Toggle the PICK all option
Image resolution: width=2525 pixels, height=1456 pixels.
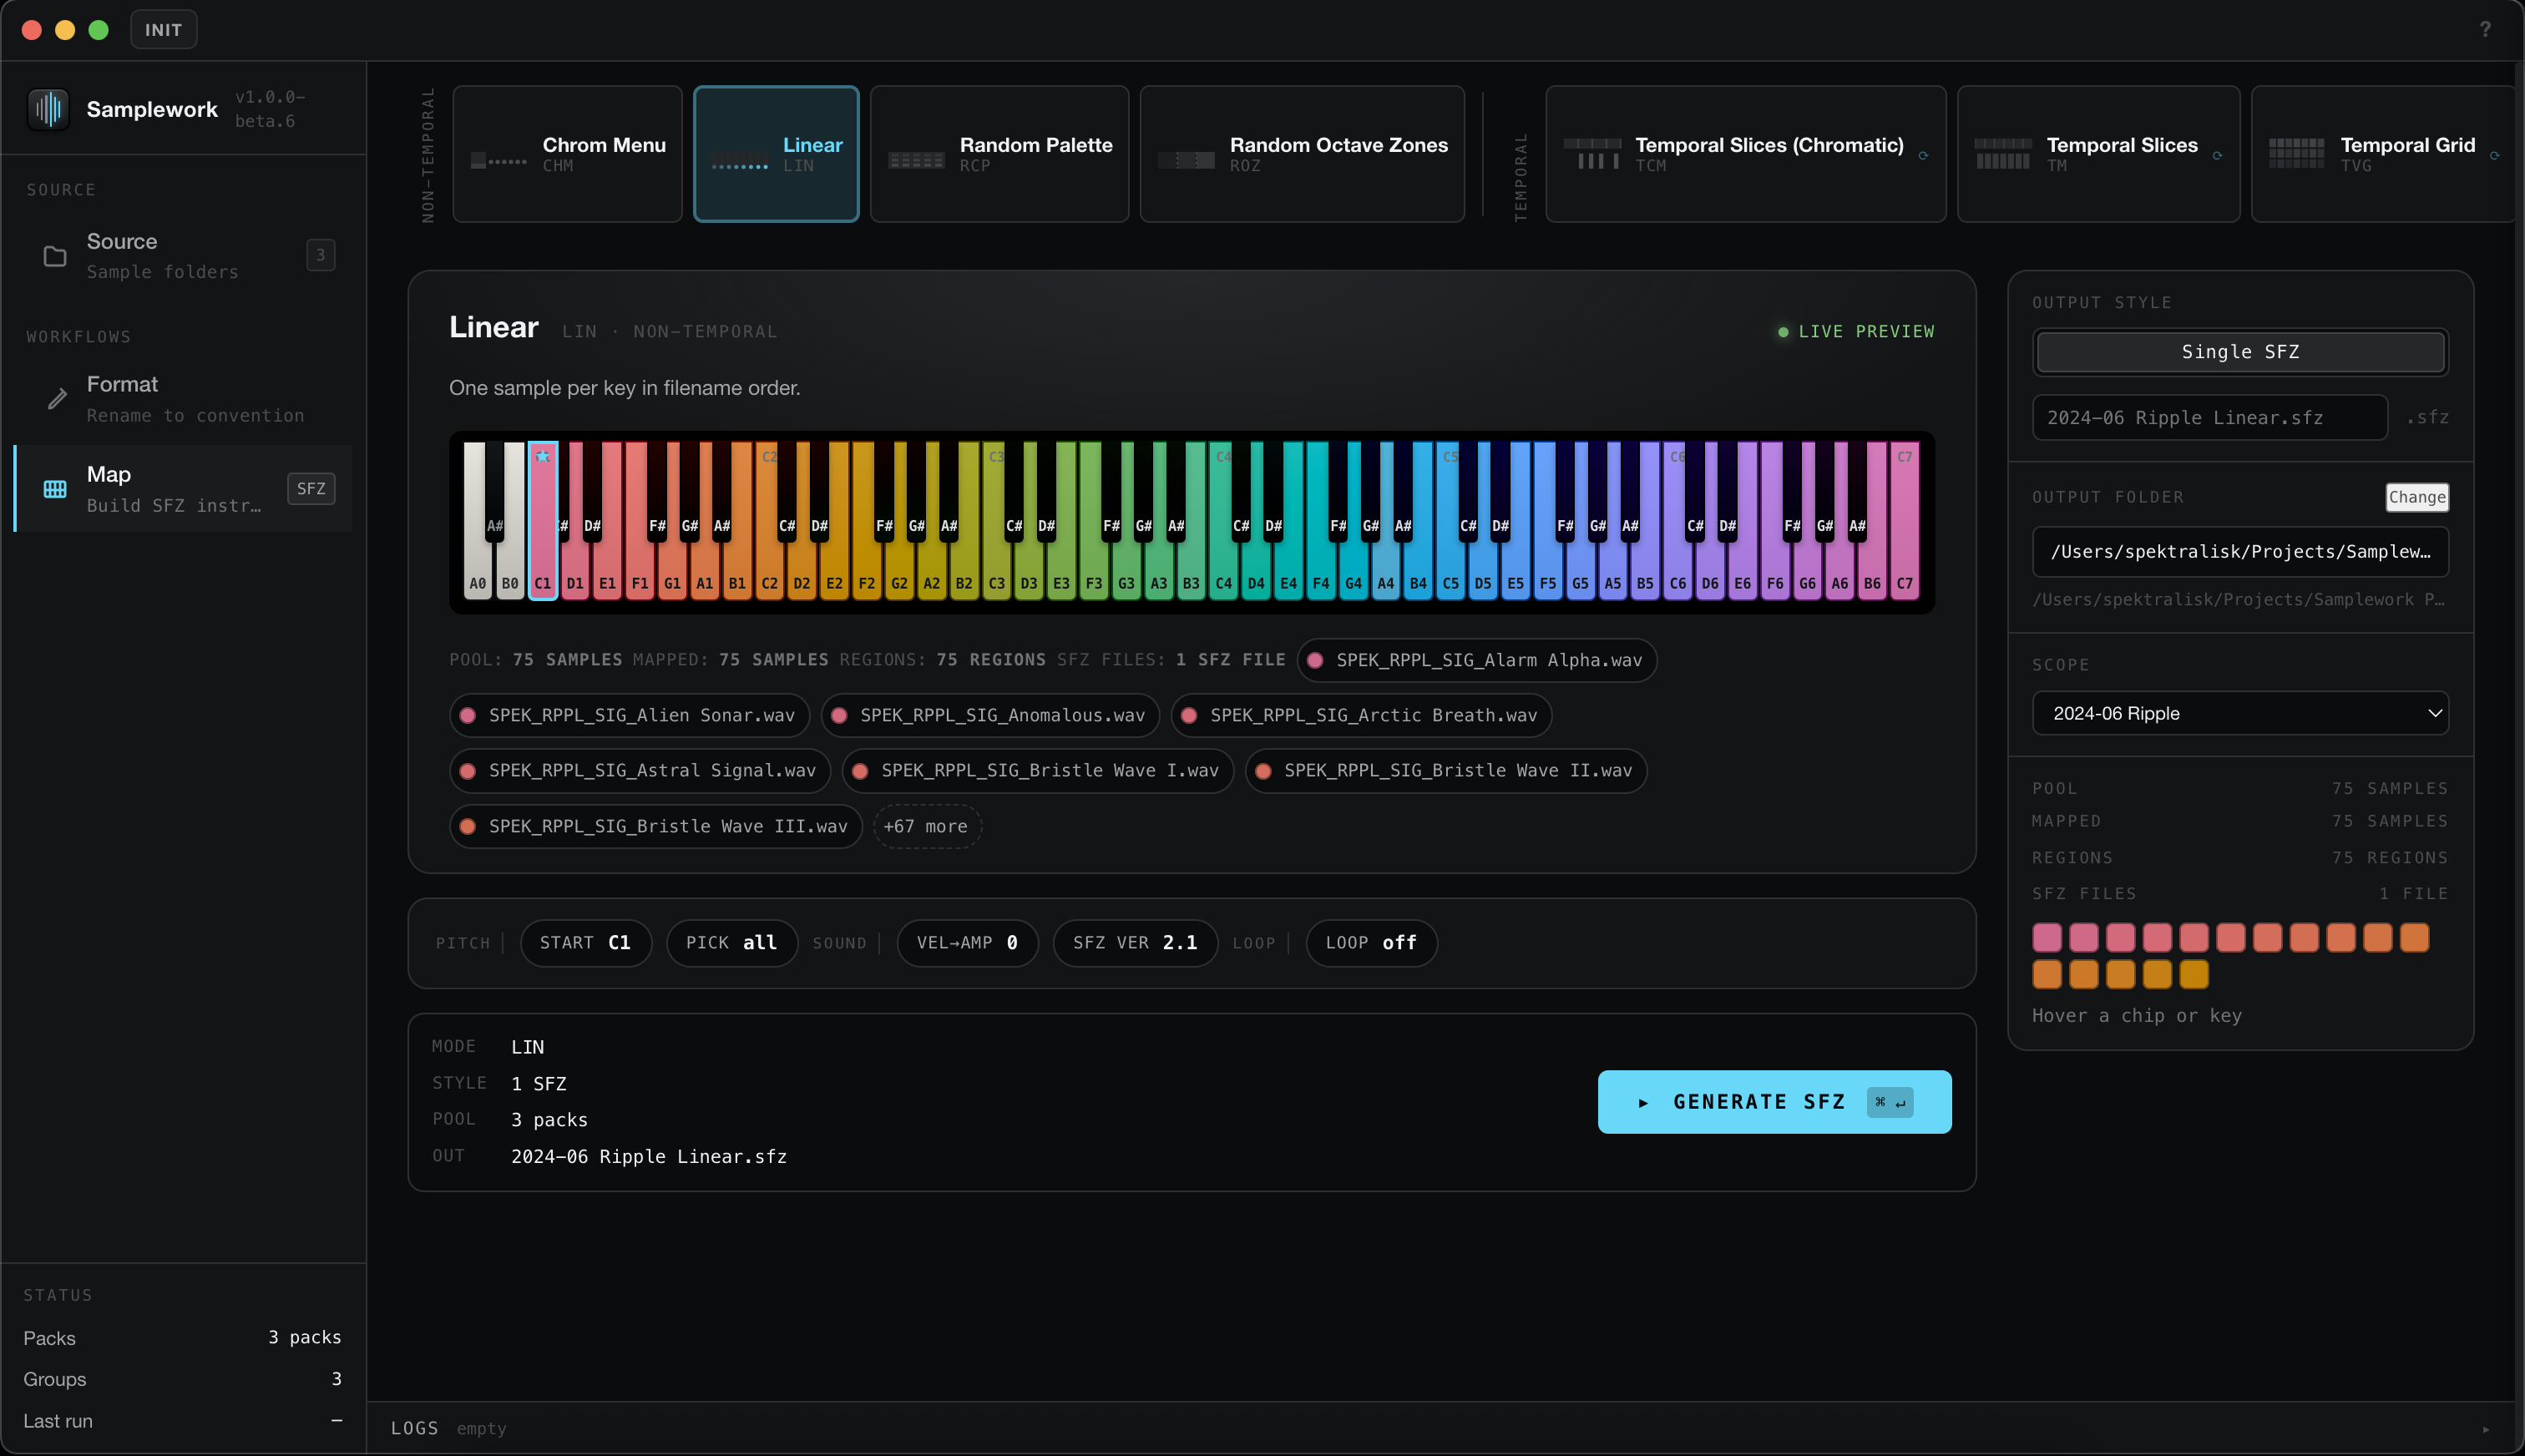click(x=732, y=943)
